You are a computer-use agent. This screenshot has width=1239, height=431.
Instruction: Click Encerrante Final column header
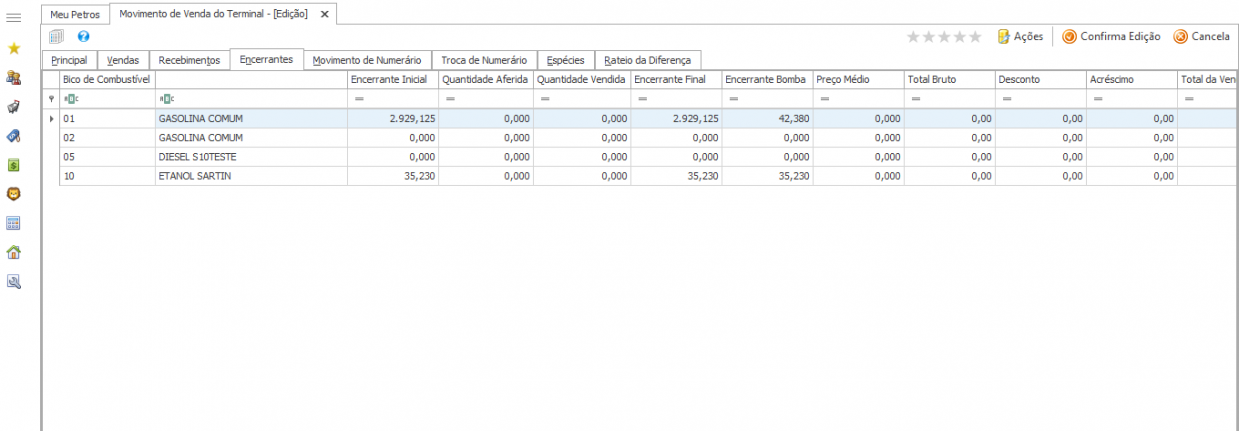point(675,79)
